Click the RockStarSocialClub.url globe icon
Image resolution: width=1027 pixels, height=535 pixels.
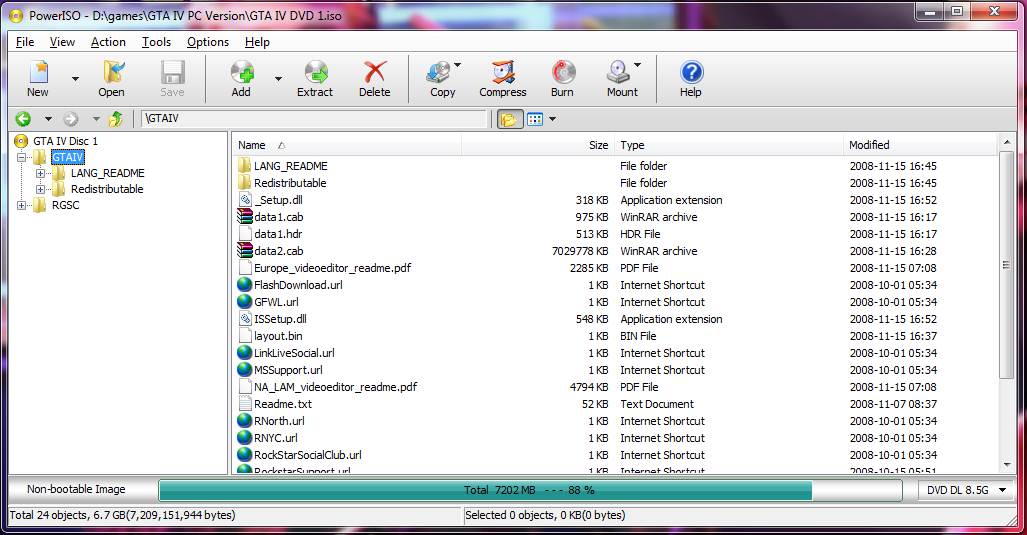coord(244,455)
